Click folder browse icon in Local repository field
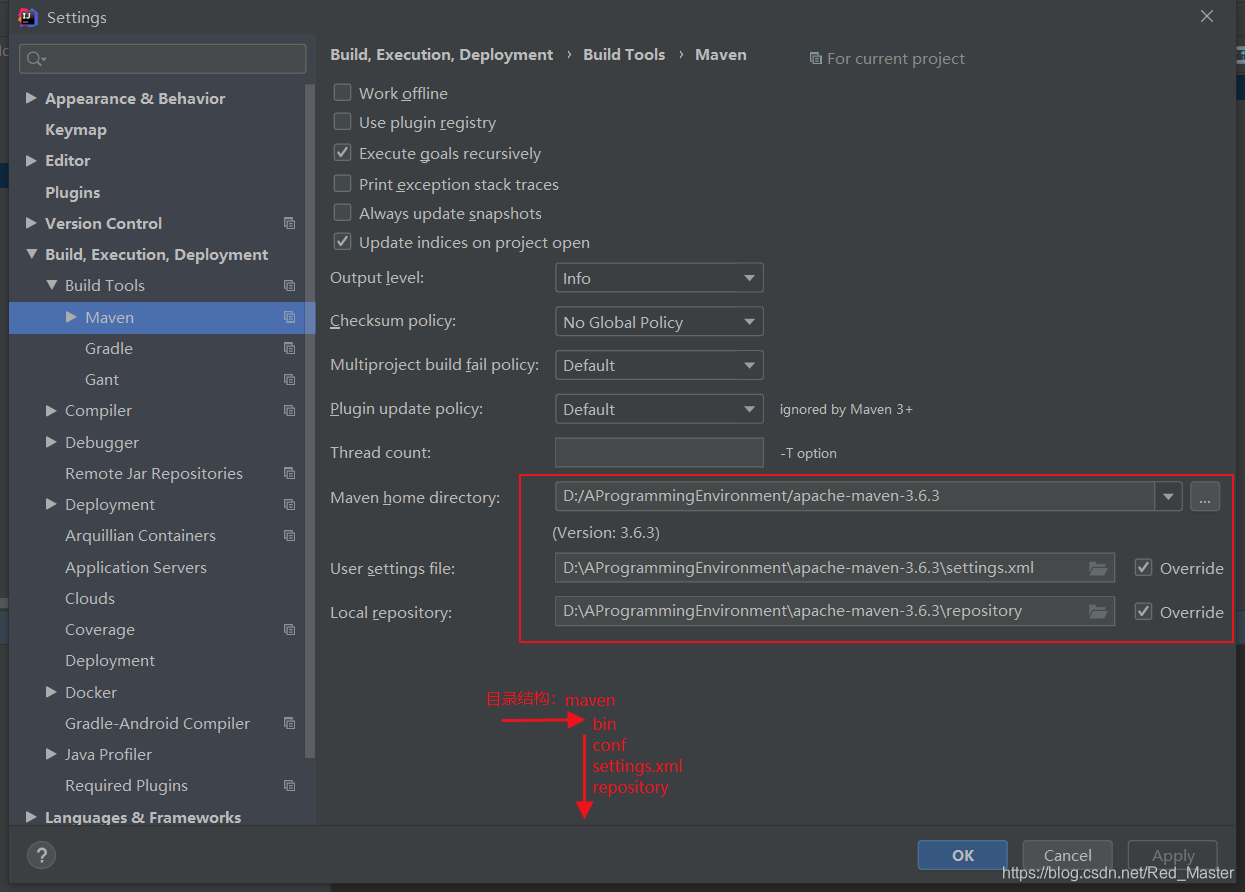This screenshot has width=1245, height=892. (x=1098, y=611)
